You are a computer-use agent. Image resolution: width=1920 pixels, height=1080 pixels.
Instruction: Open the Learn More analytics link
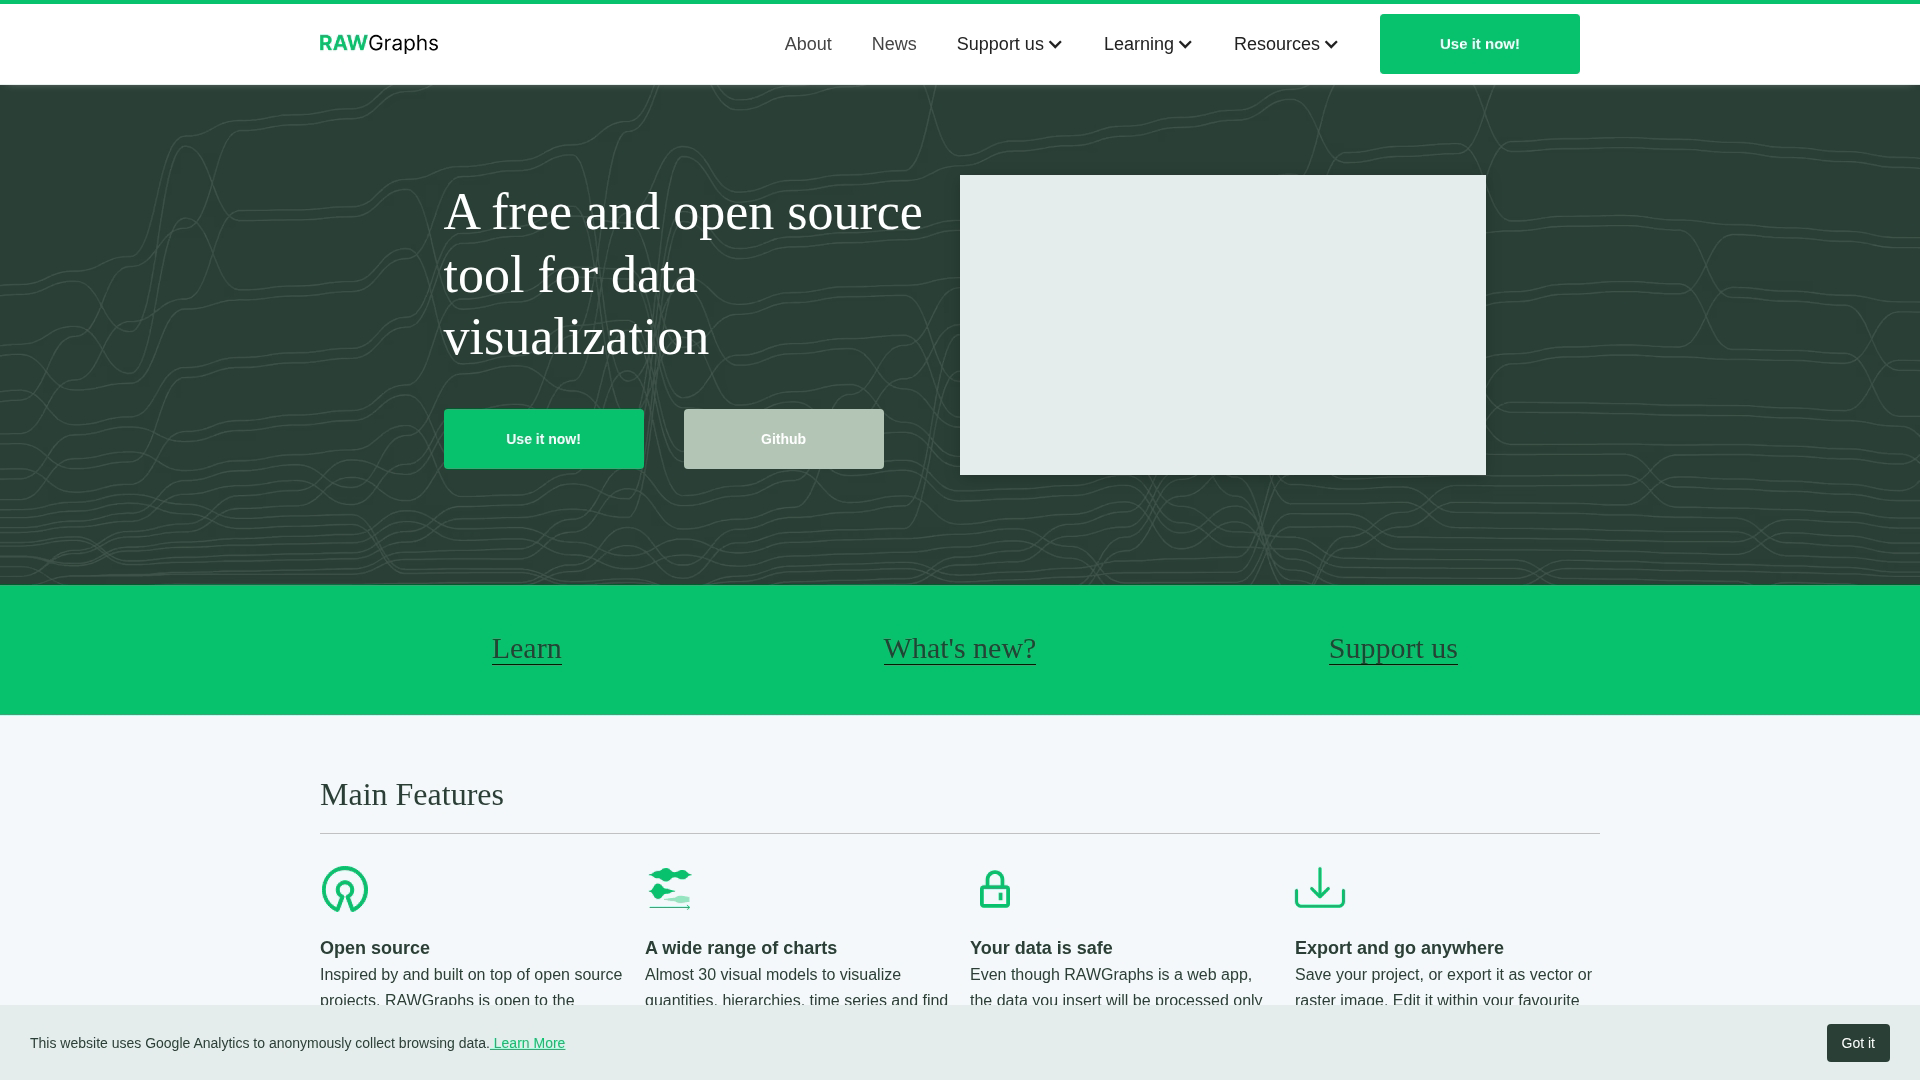pos(529,1043)
